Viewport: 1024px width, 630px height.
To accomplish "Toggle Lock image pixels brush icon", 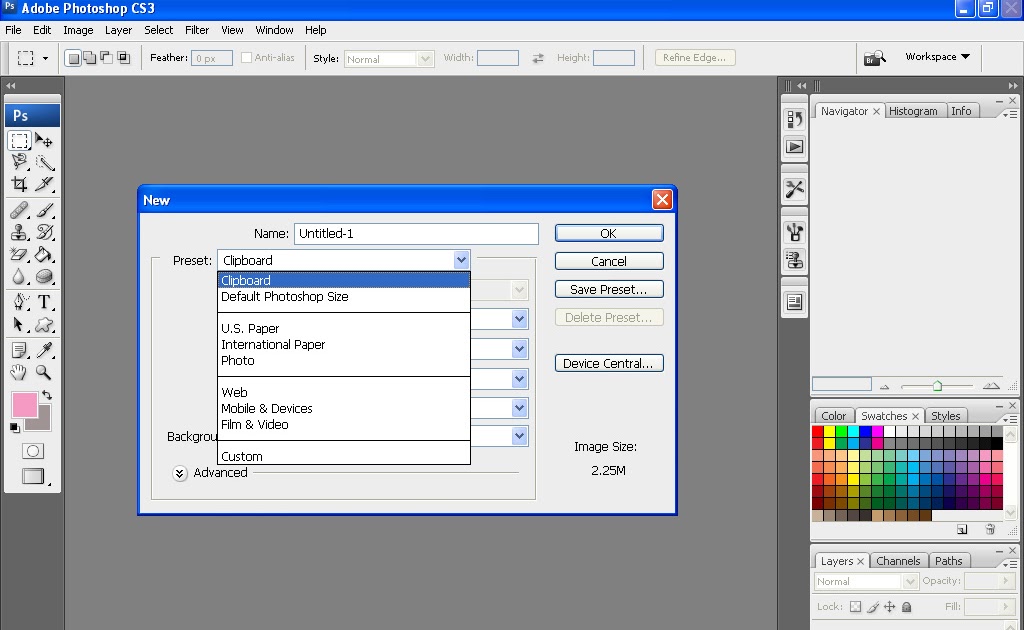I will tap(873, 606).
